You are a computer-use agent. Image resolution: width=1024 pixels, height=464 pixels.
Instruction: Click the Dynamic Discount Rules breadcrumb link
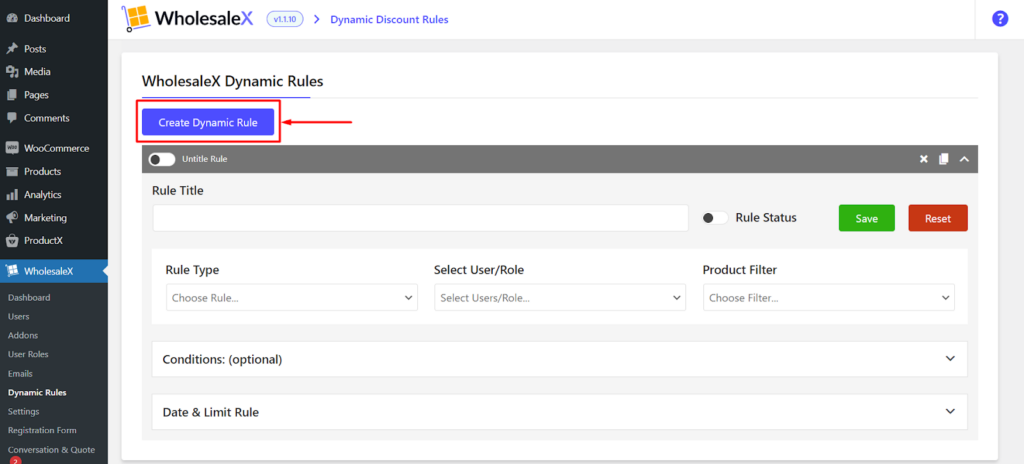389,20
